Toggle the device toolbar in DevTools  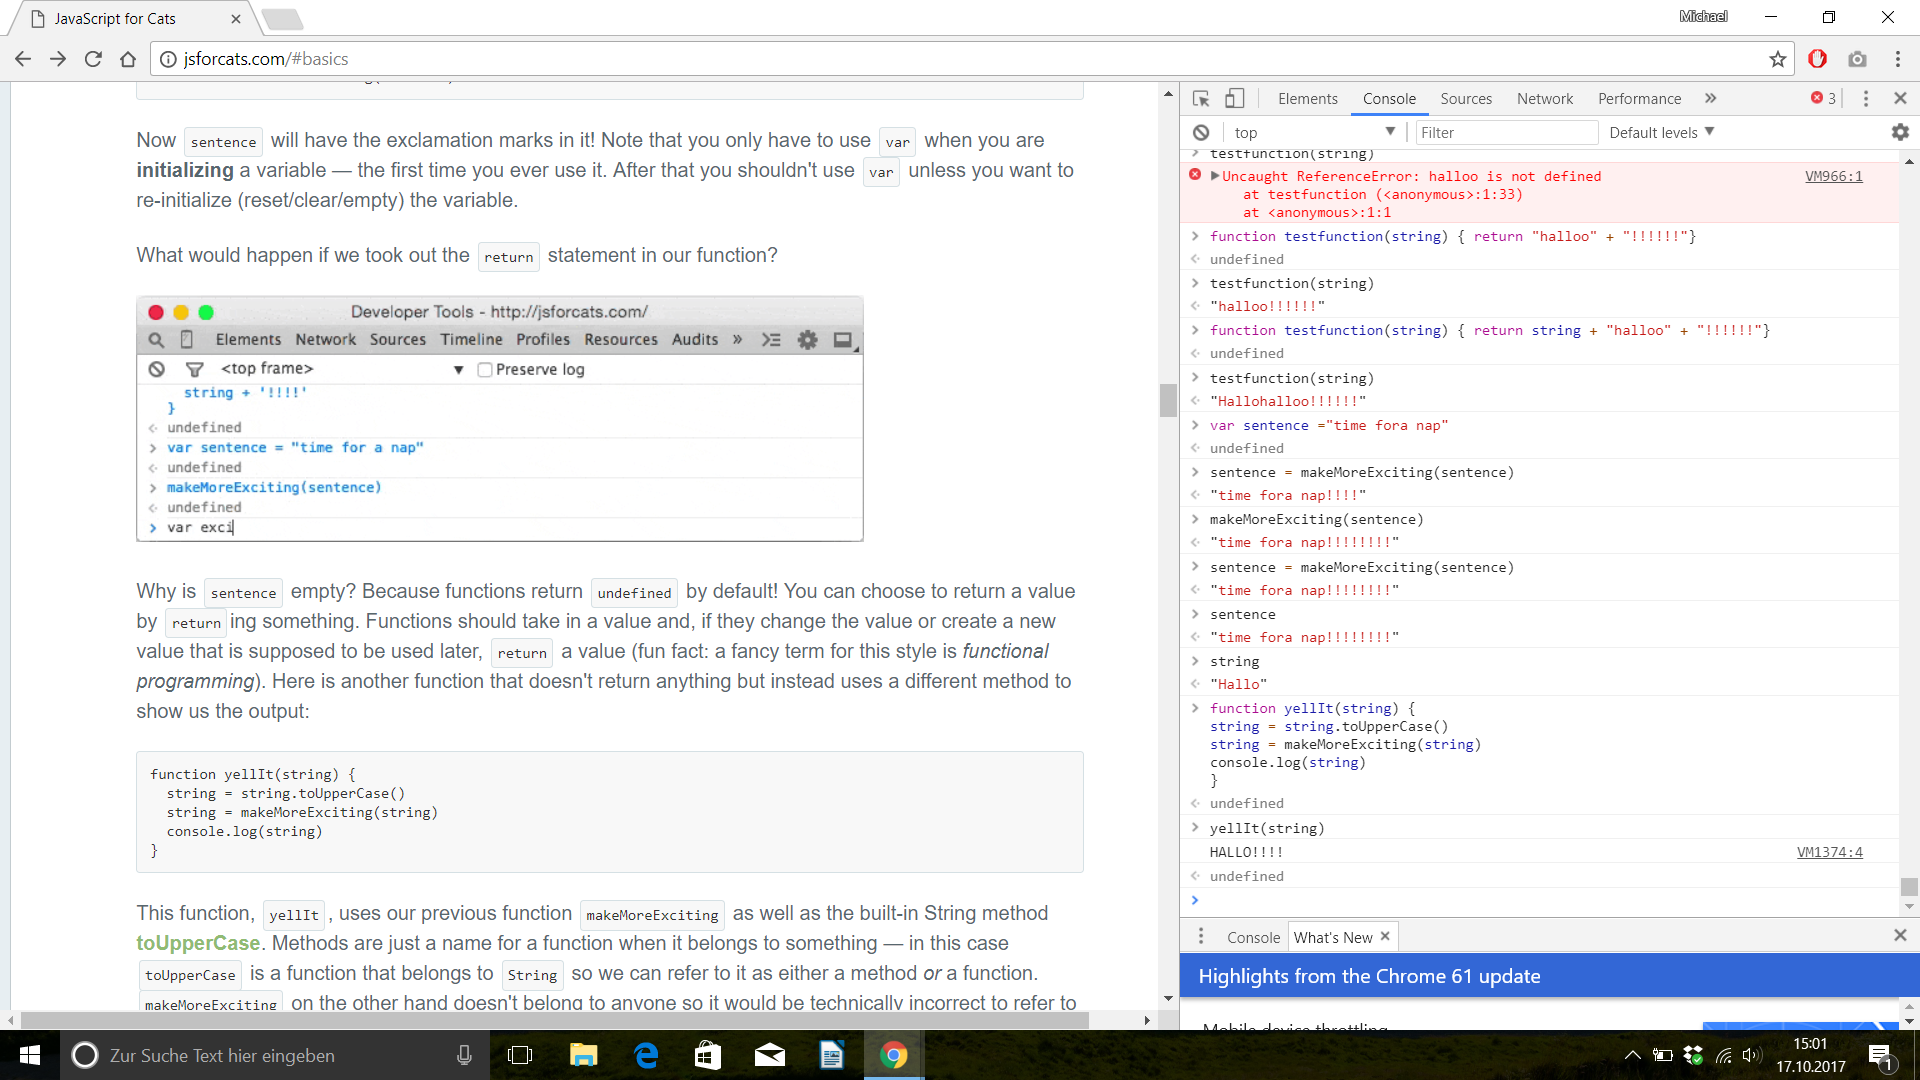1235,98
